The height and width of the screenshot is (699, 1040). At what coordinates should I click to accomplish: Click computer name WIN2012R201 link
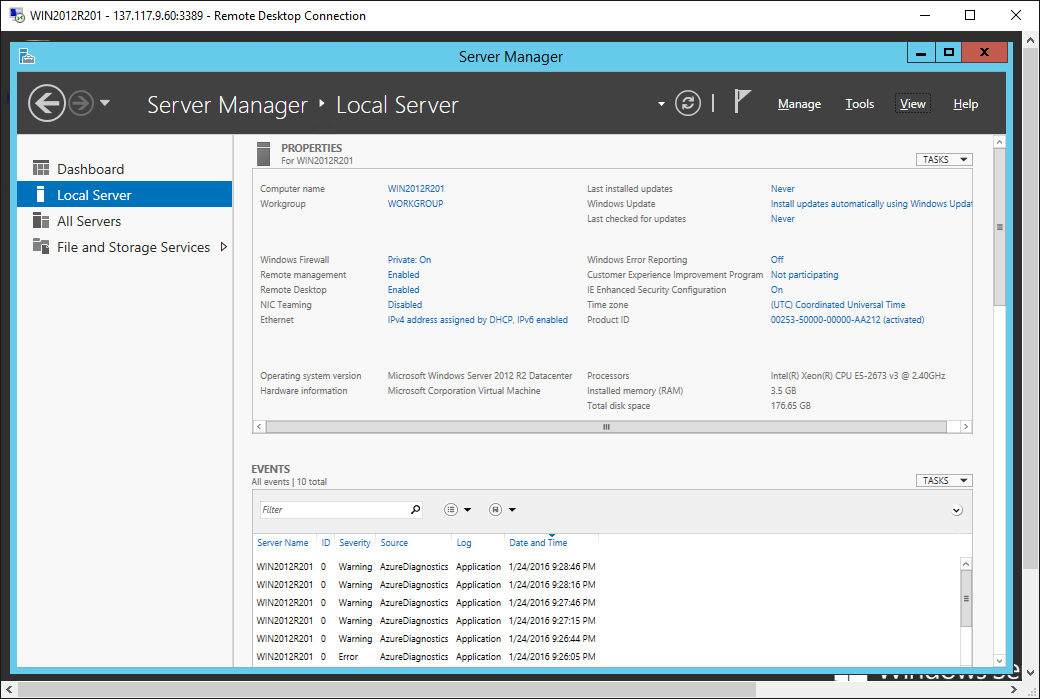tap(416, 189)
